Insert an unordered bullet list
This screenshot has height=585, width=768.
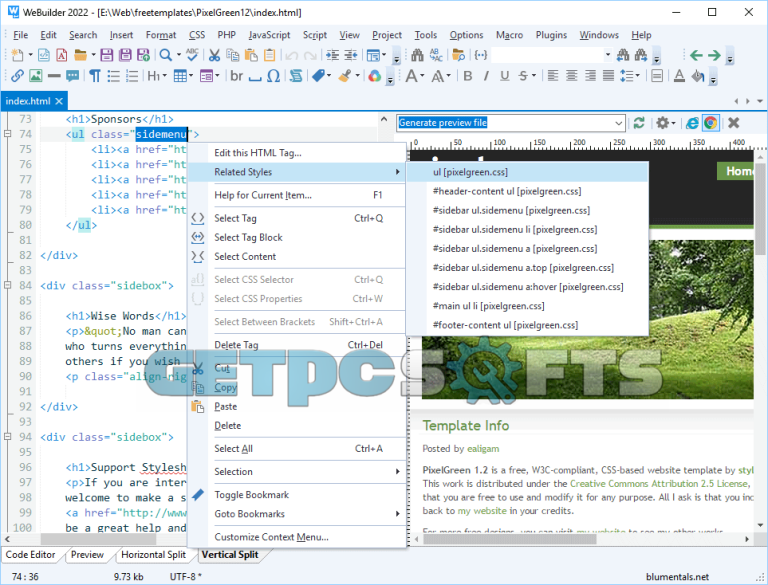pos(114,76)
